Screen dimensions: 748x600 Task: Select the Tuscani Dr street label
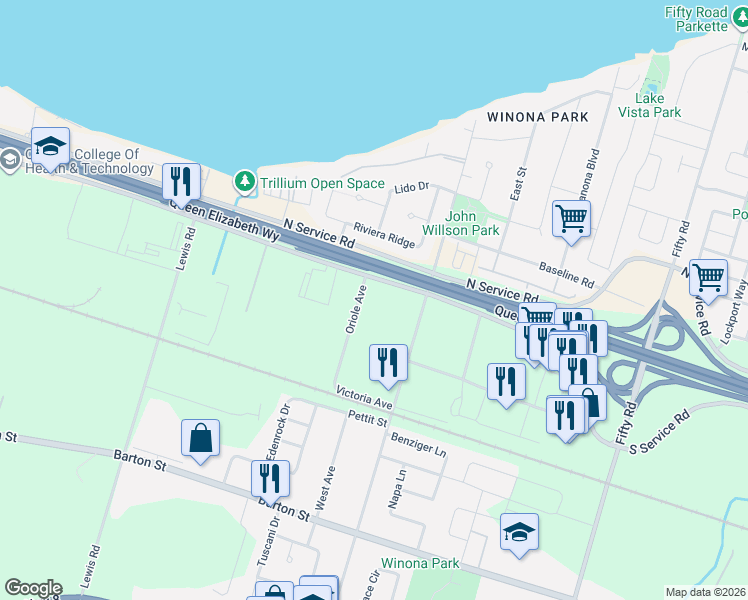coord(268,541)
